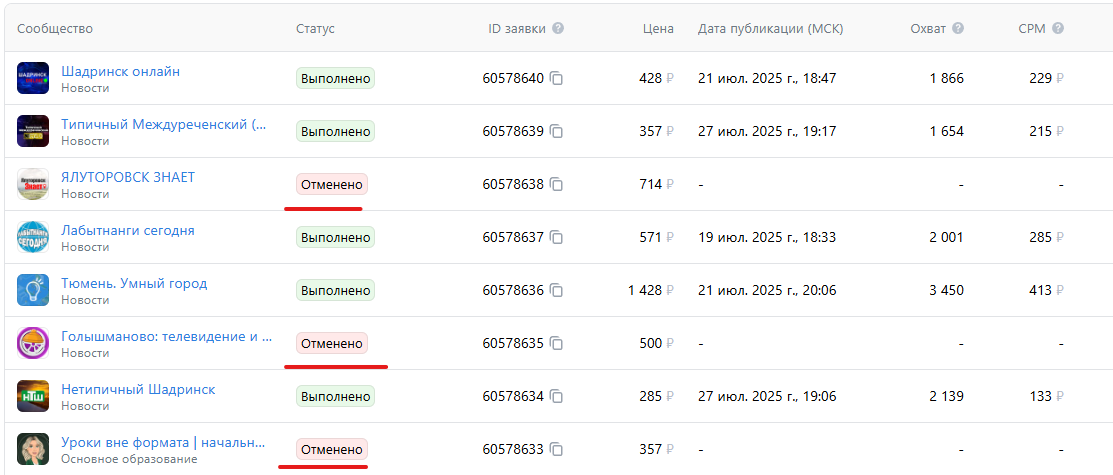Copy request ID 60578636

point(556,290)
